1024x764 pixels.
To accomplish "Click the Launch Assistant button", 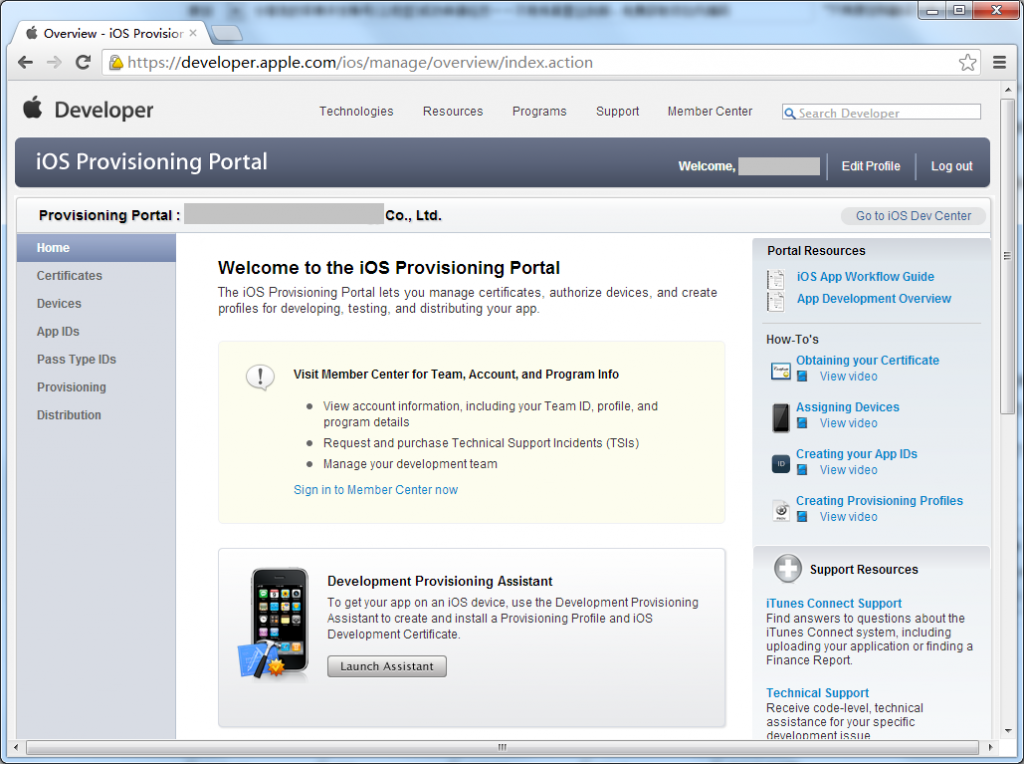I will click(x=387, y=666).
